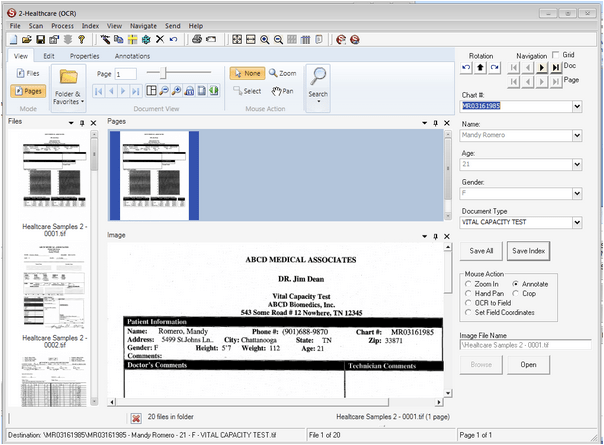Open the File menu

click(x=15, y=26)
